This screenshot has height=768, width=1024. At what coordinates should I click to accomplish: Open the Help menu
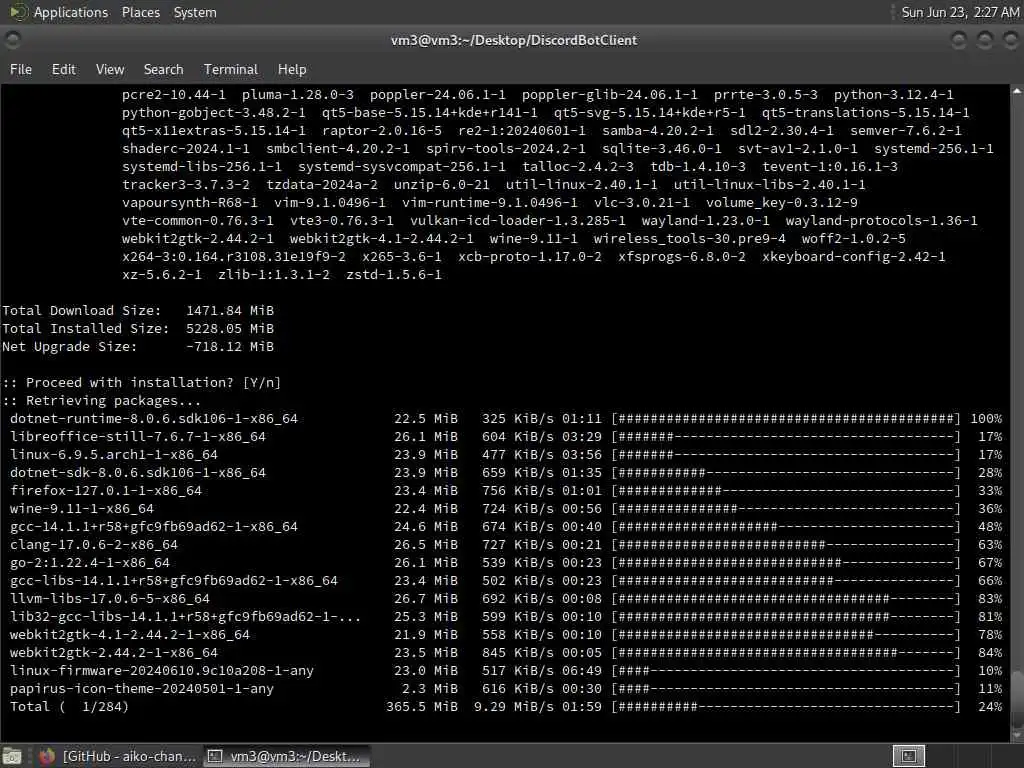292,69
